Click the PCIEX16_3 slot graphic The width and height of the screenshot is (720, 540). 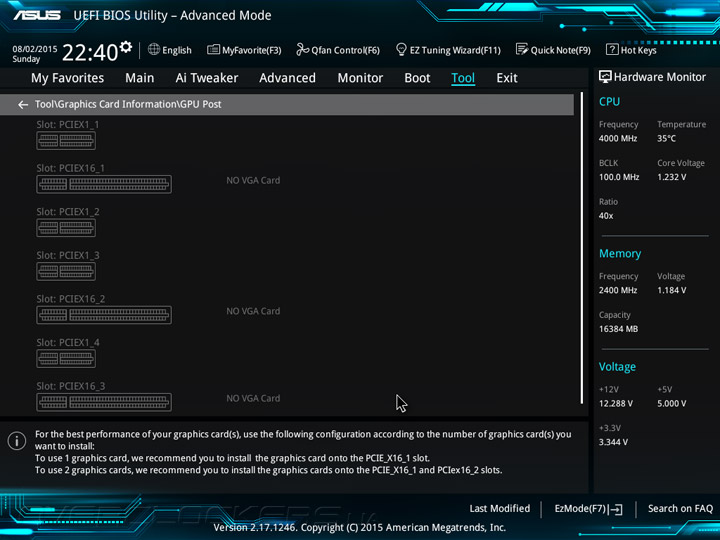coord(104,402)
